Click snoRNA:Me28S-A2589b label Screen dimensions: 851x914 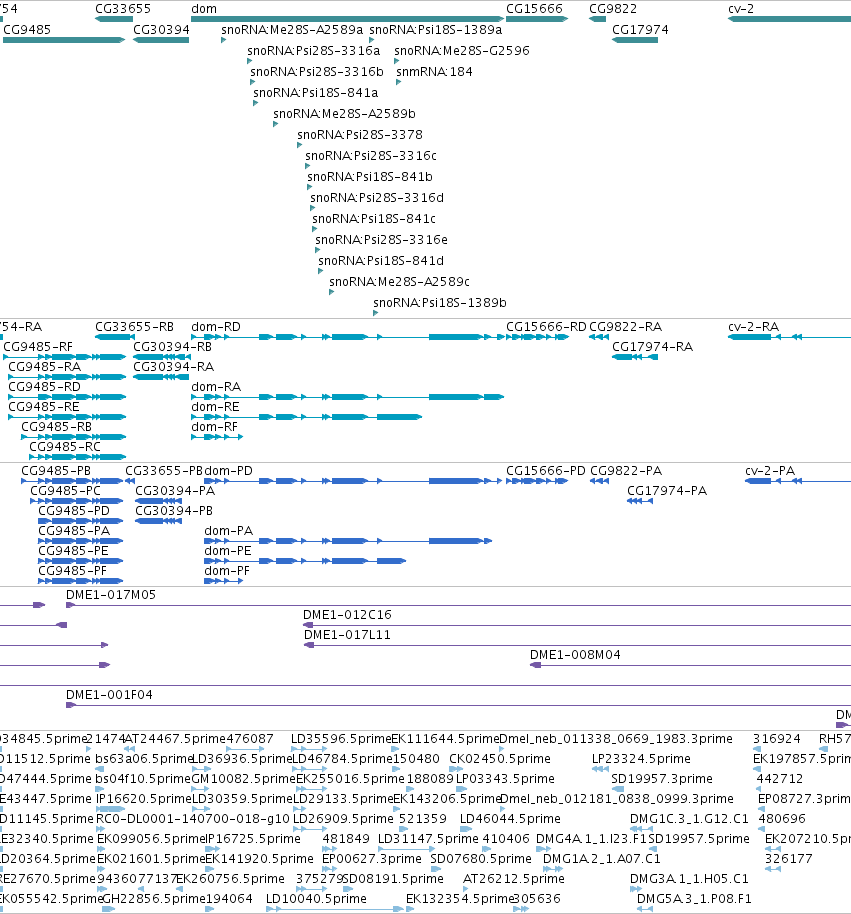tap(344, 114)
